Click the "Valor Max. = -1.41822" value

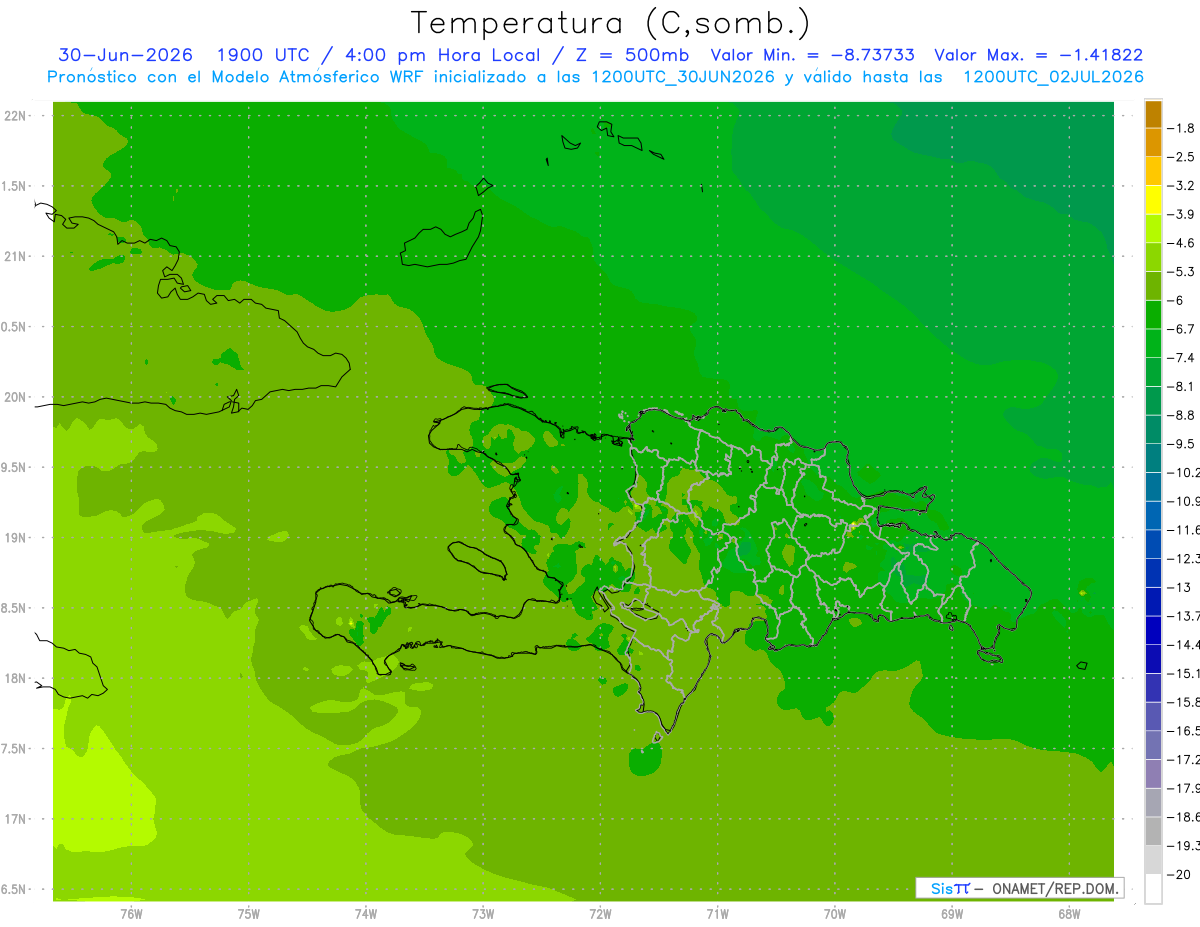click(1038, 55)
